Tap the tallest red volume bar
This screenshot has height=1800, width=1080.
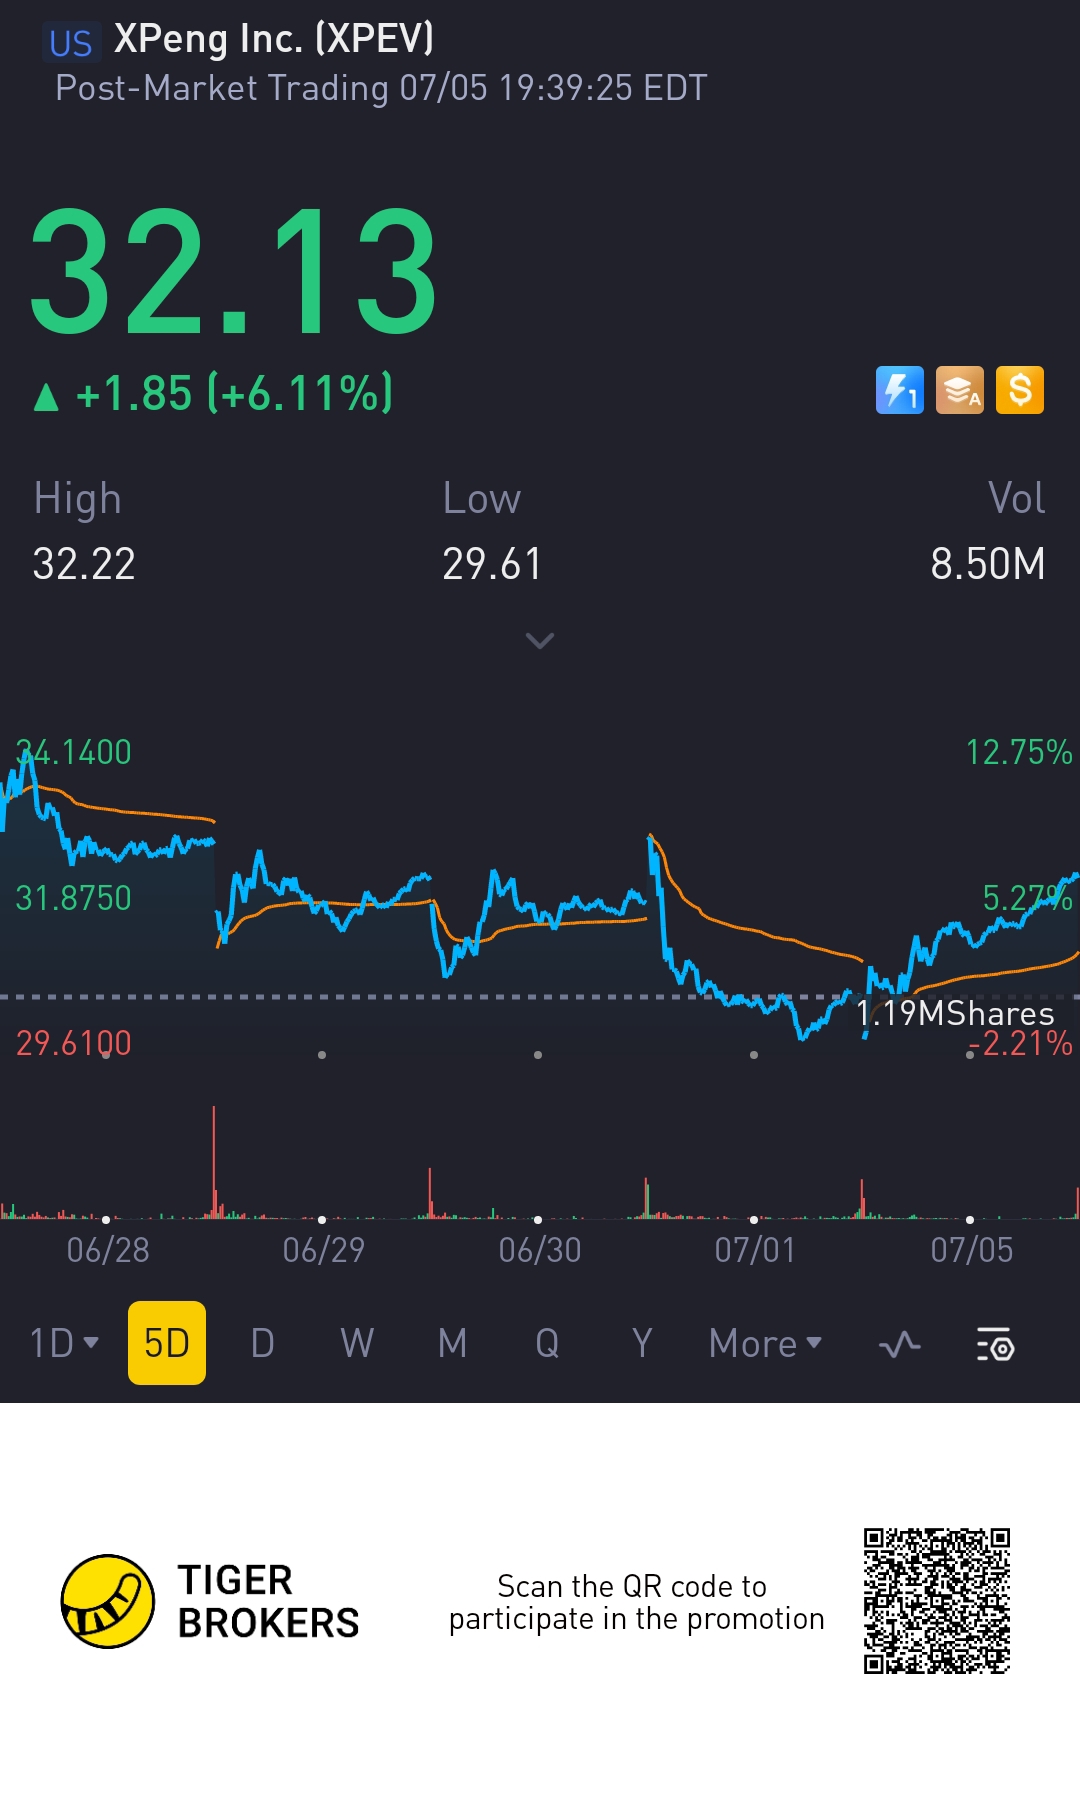(214, 1162)
